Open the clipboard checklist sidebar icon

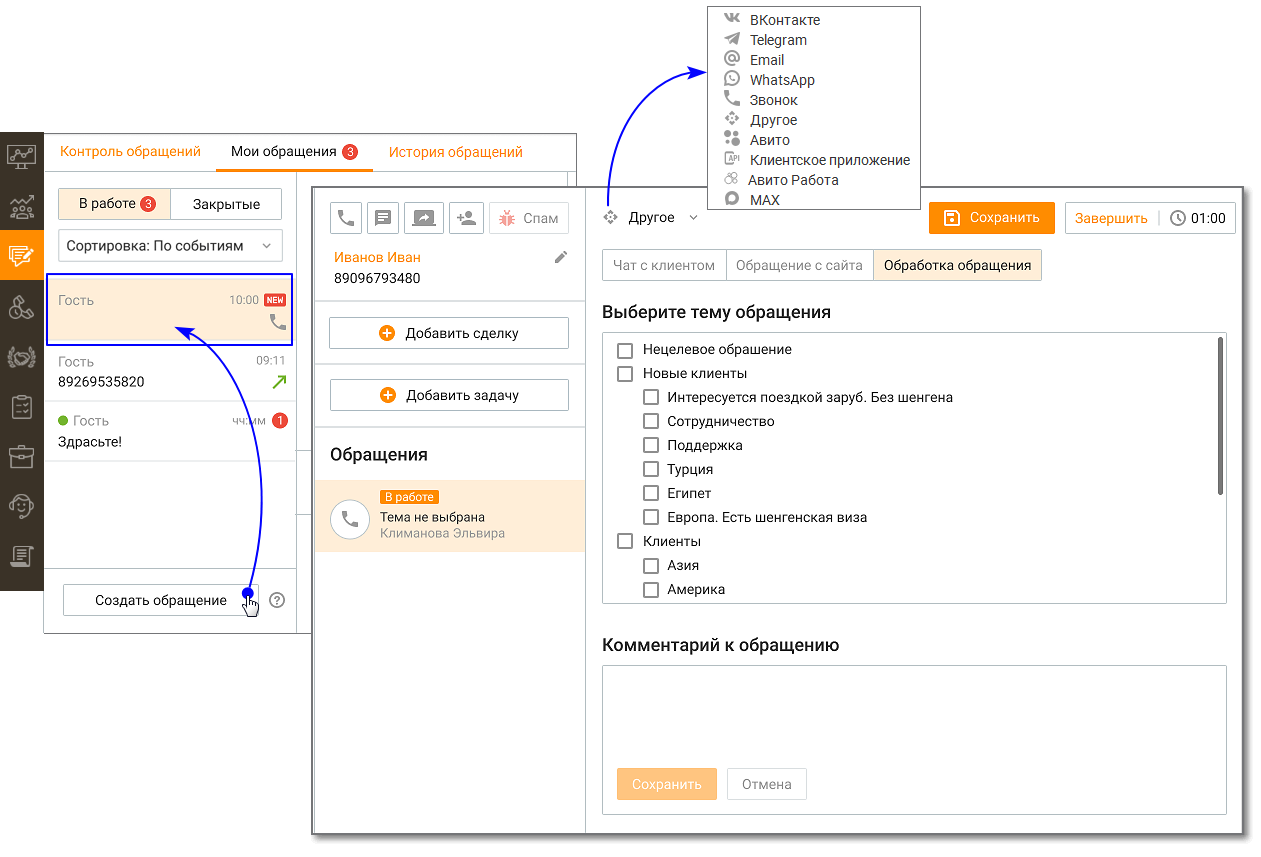click(x=21, y=407)
